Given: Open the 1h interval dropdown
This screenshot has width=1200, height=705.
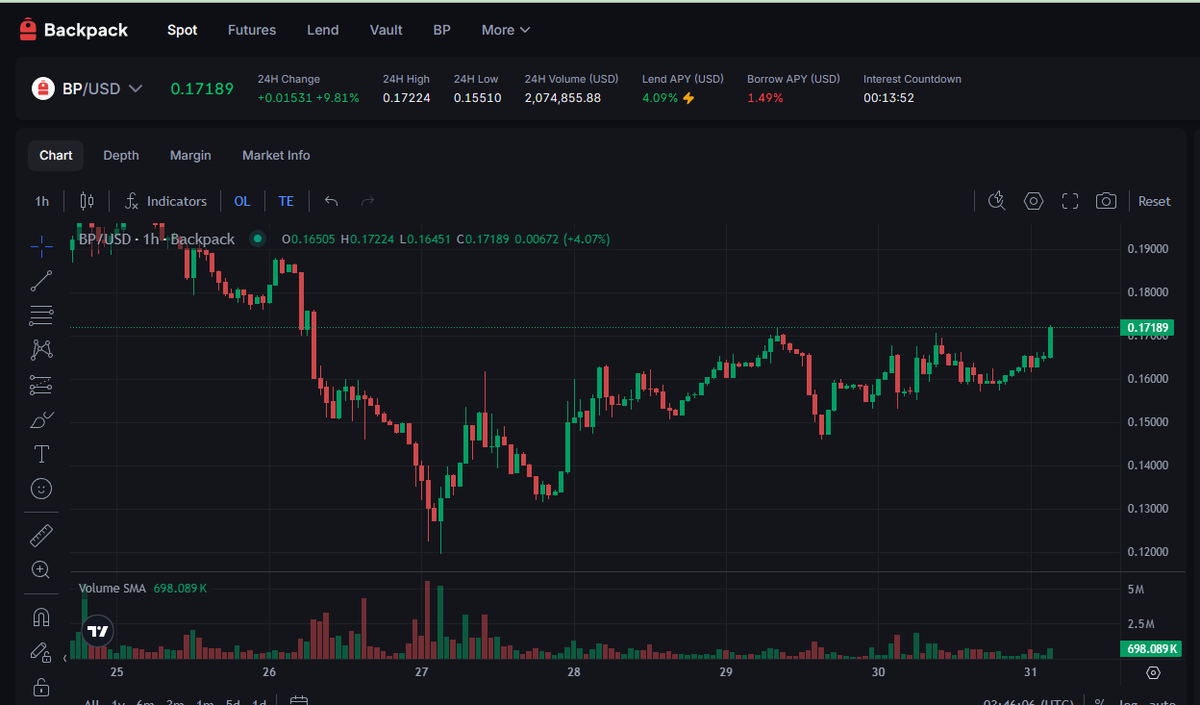Looking at the screenshot, I should [42, 201].
